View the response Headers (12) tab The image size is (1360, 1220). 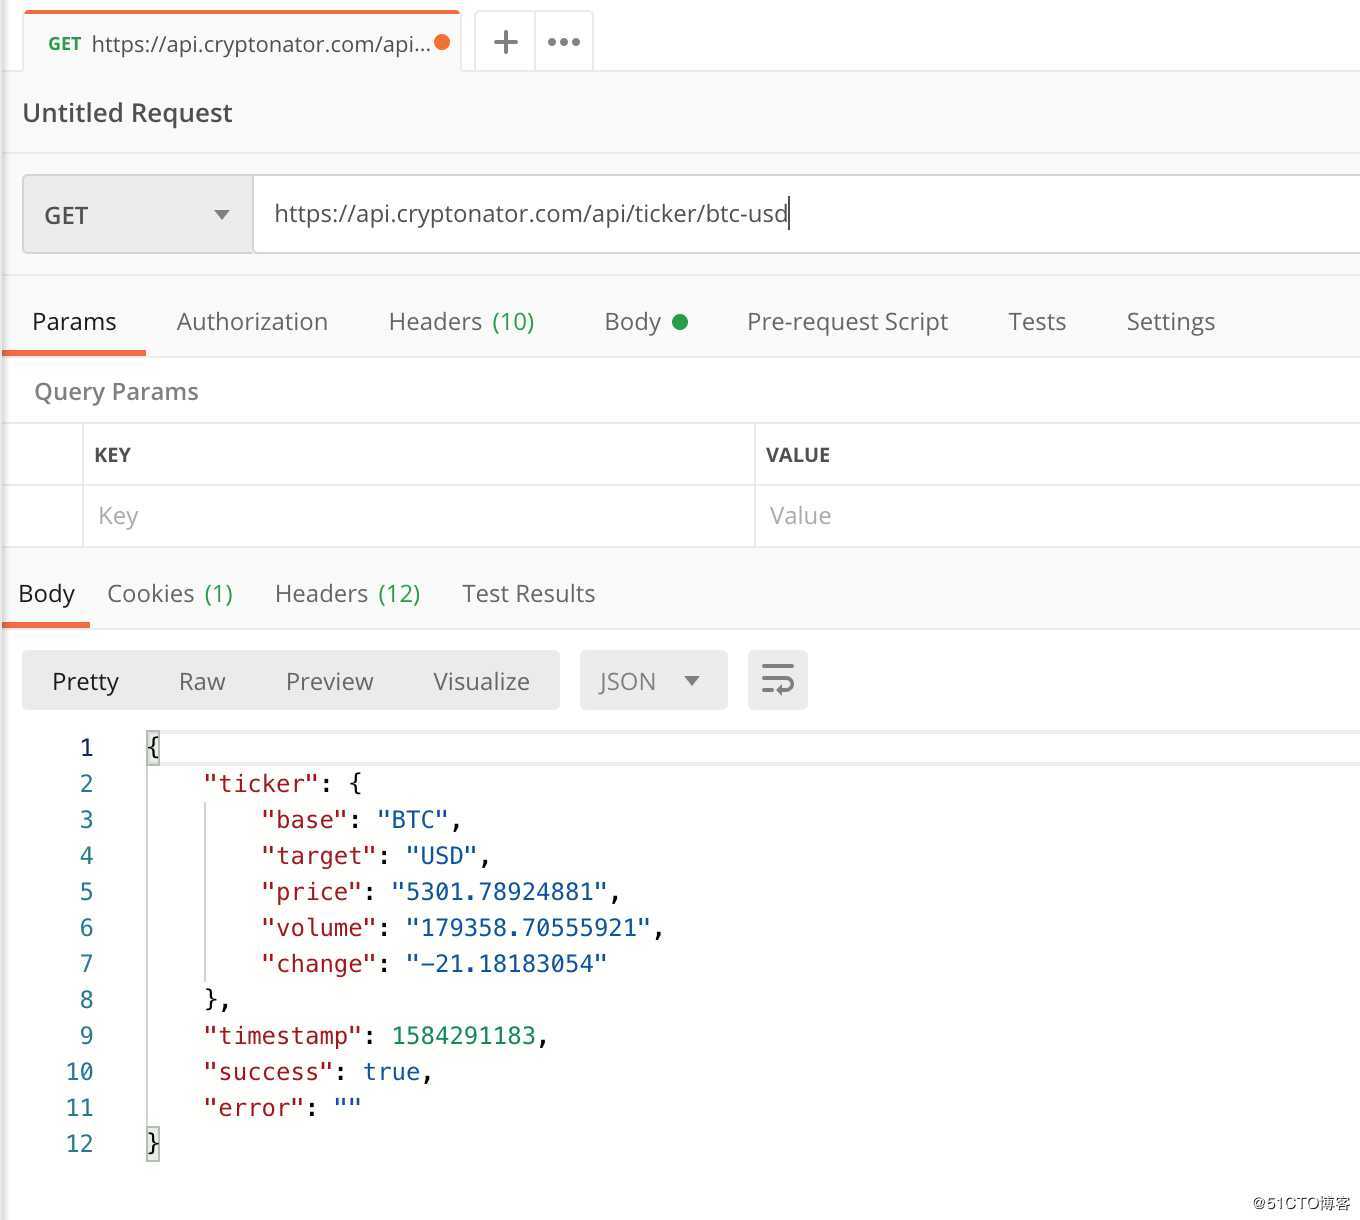pos(347,594)
